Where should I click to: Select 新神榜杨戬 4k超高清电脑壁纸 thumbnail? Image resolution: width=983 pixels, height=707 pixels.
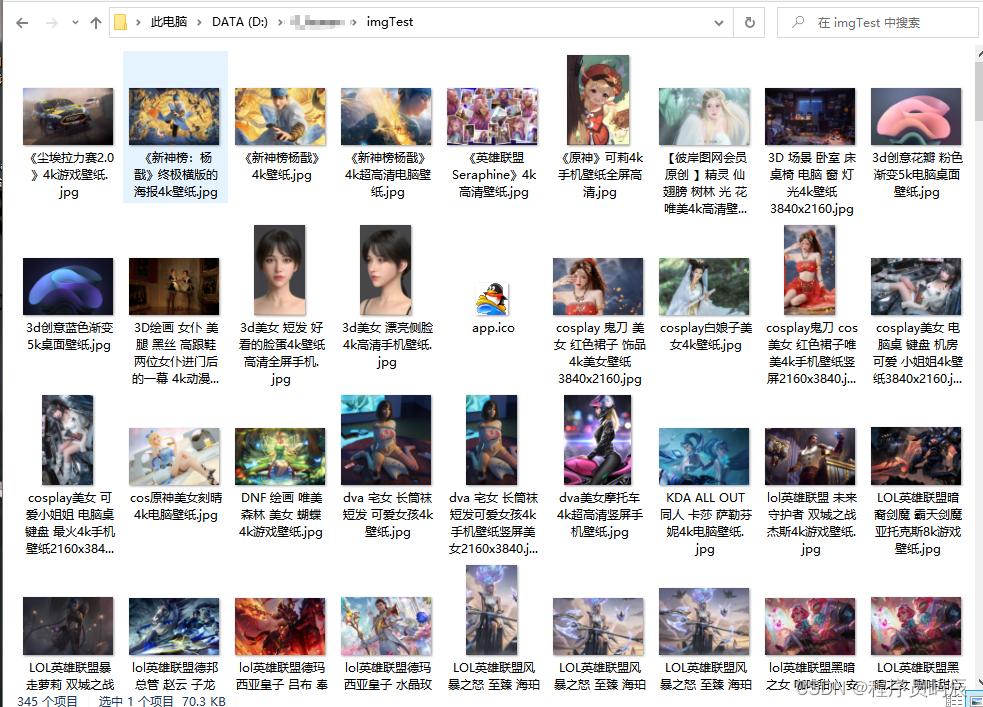click(386, 117)
